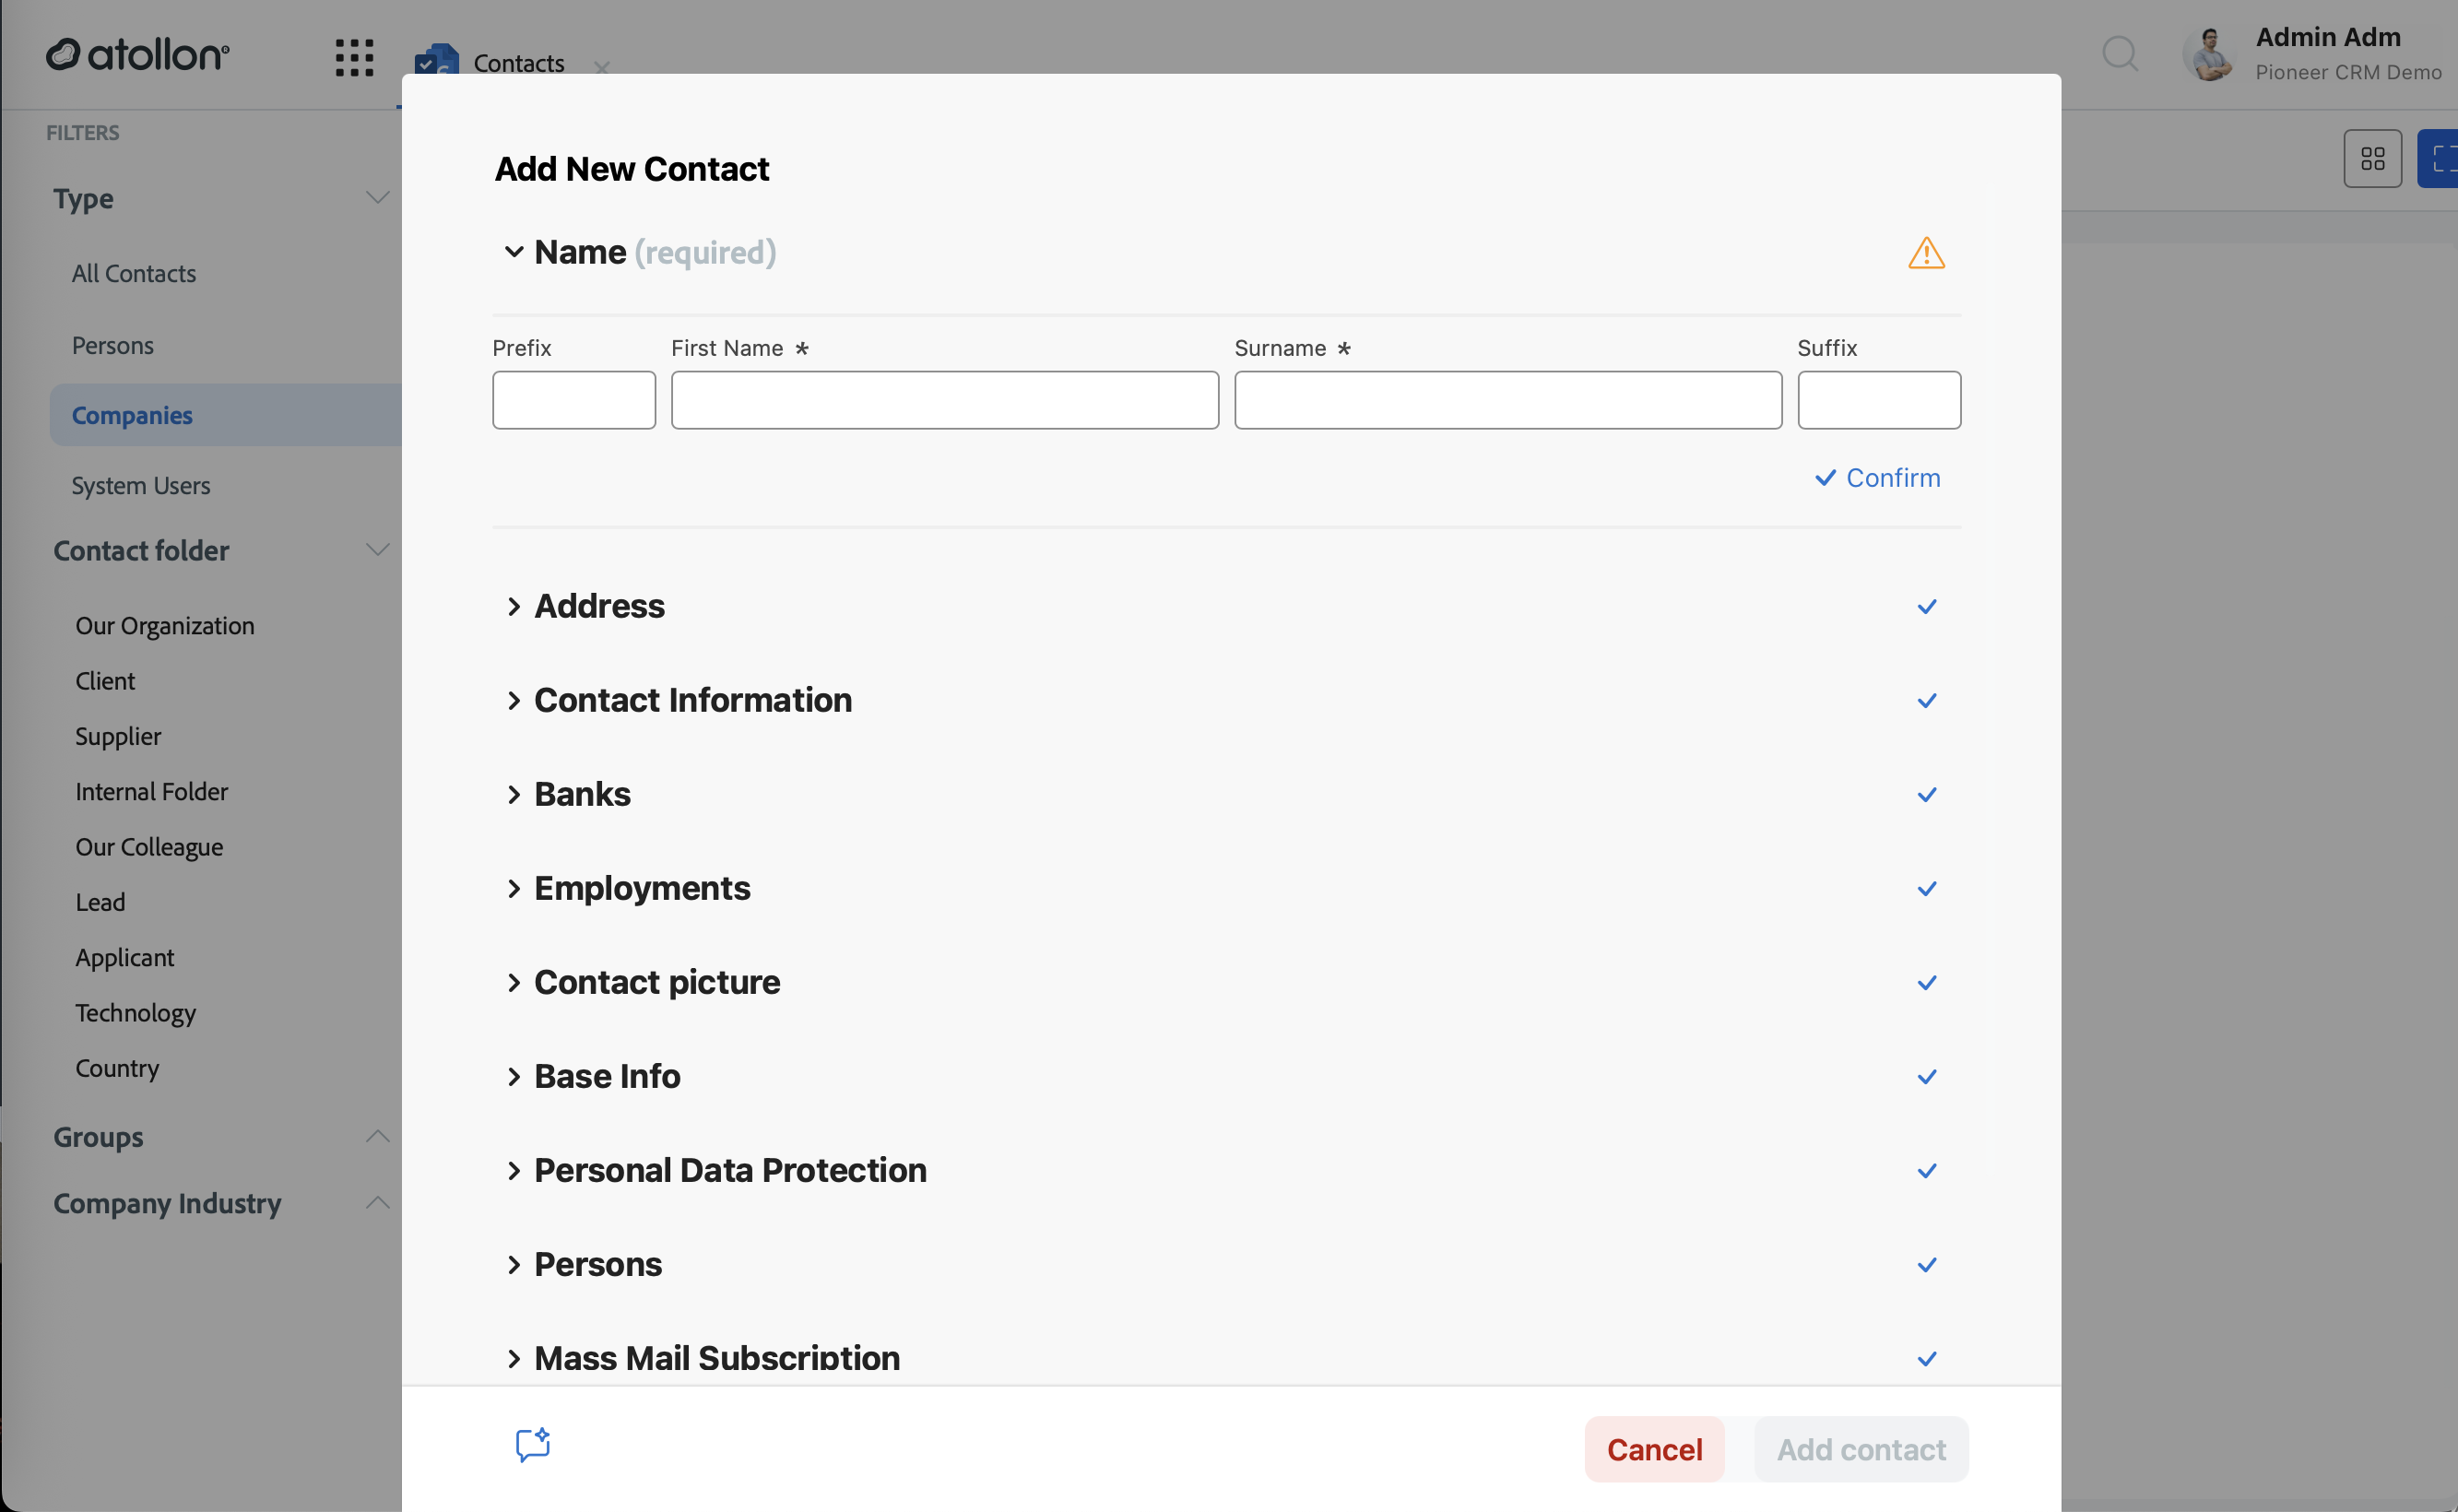Select Persons in Type filter
The width and height of the screenshot is (2458, 1512).
click(x=113, y=345)
